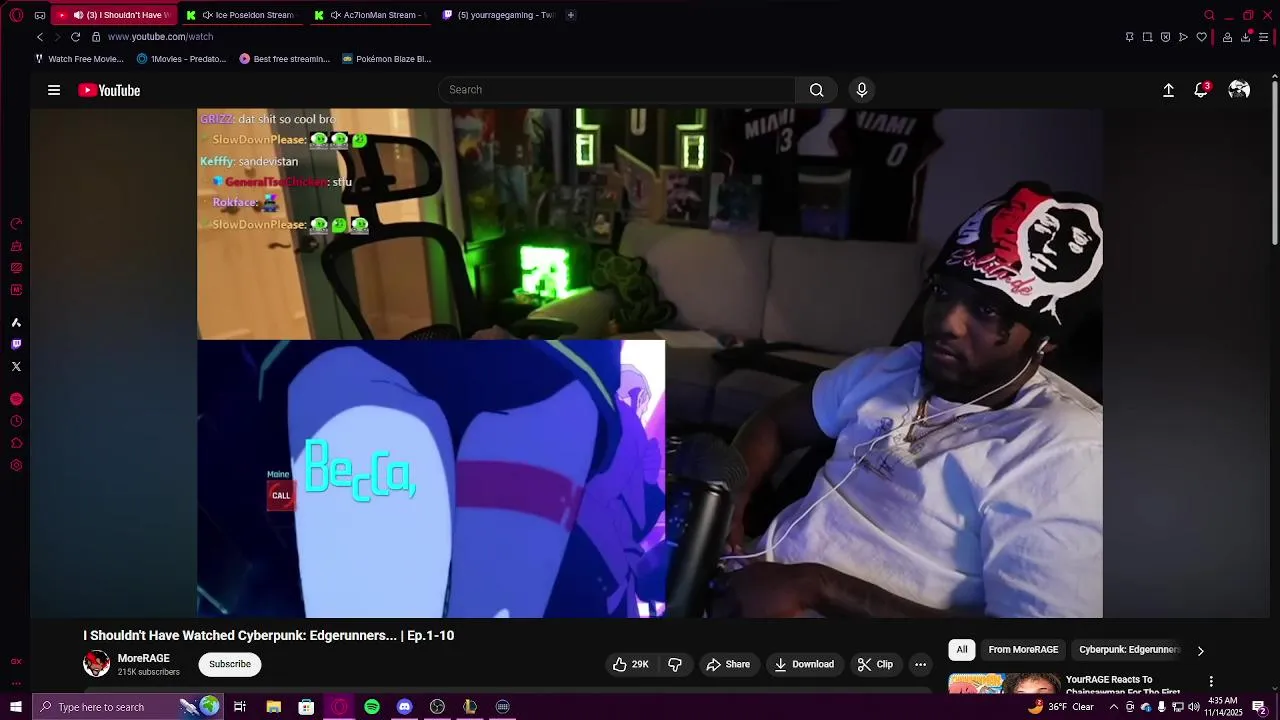The image size is (1280, 720).
Task: Like the video with 29K likes
Action: point(630,664)
